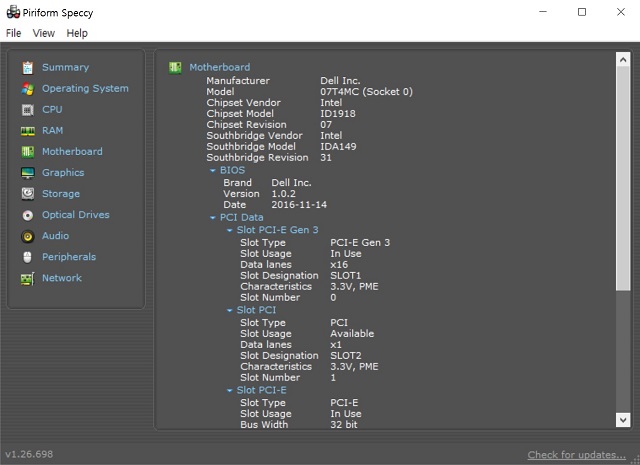Collapse the PCI Data tree node
This screenshot has width=640, height=465.
[212, 218]
